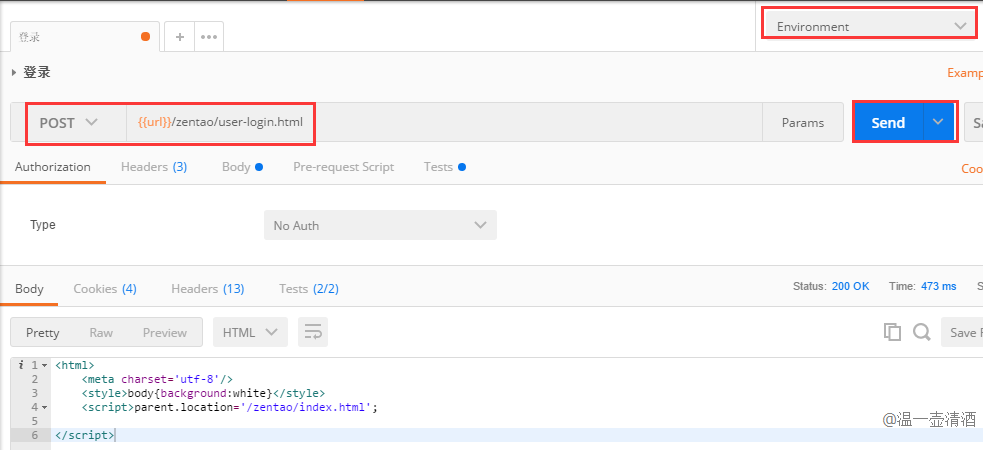The image size is (983, 450).
Task: Expand the 登录 request description triangle
Action: click(14, 73)
